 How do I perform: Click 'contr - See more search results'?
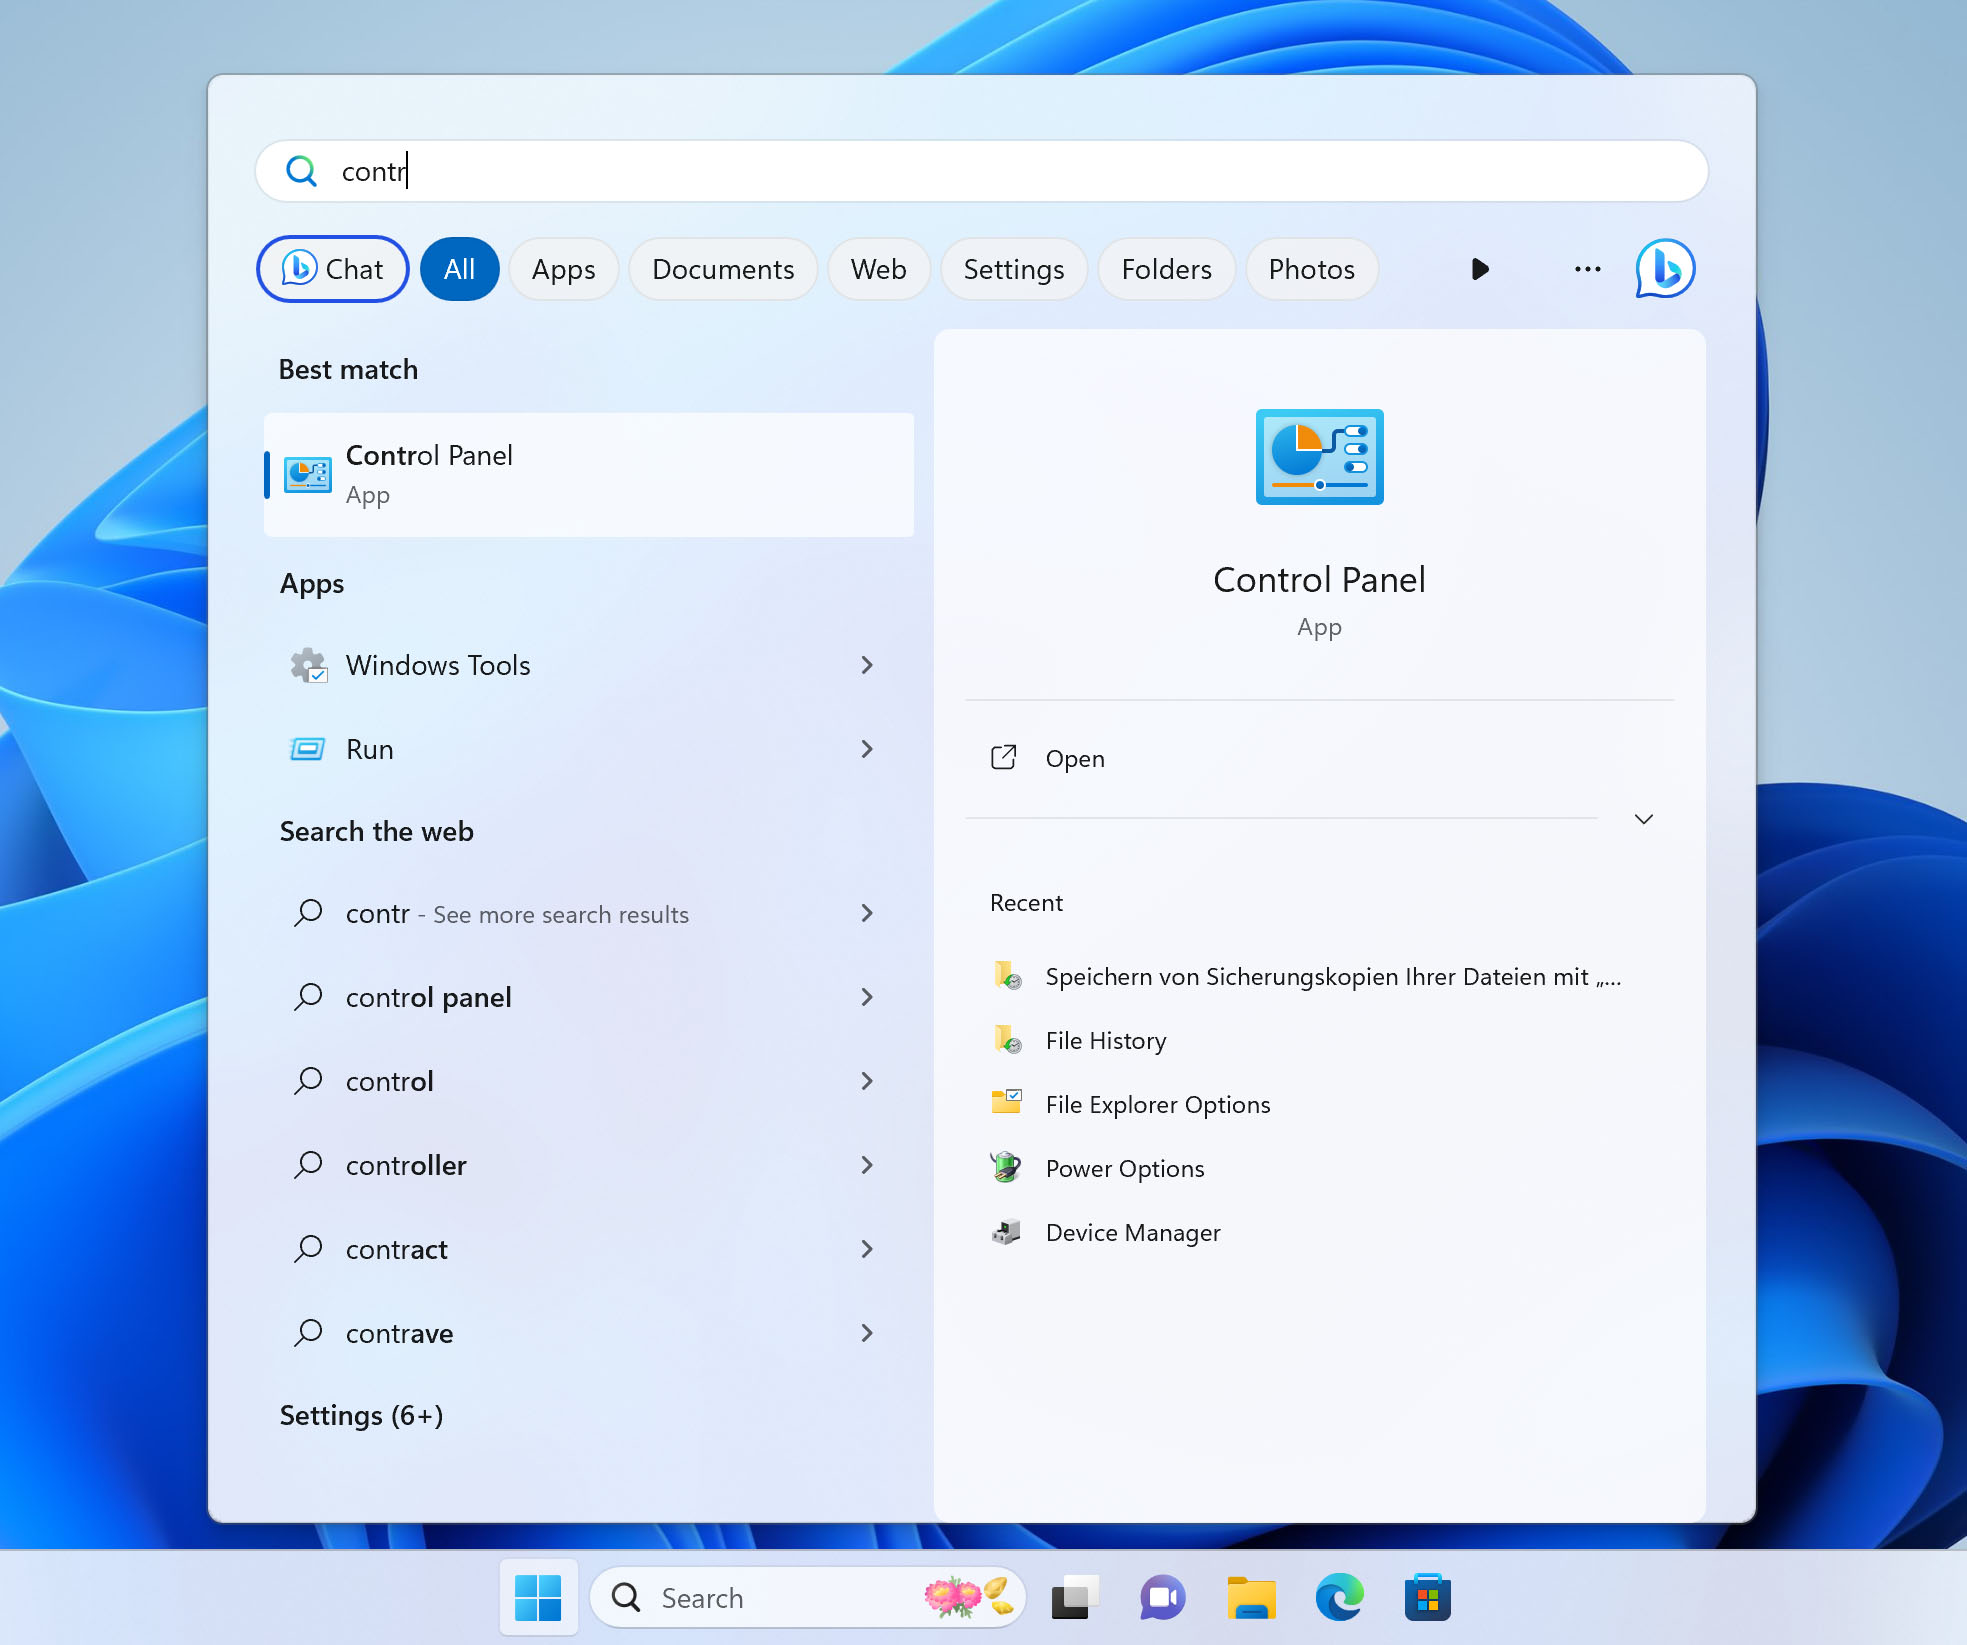coord(517,914)
